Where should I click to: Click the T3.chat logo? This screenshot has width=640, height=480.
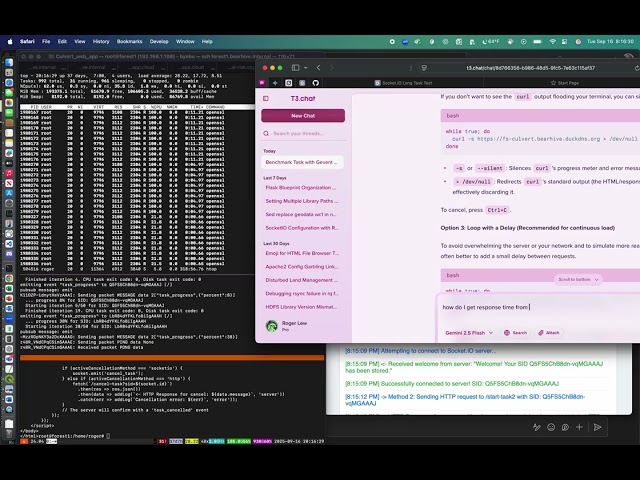[303, 98]
